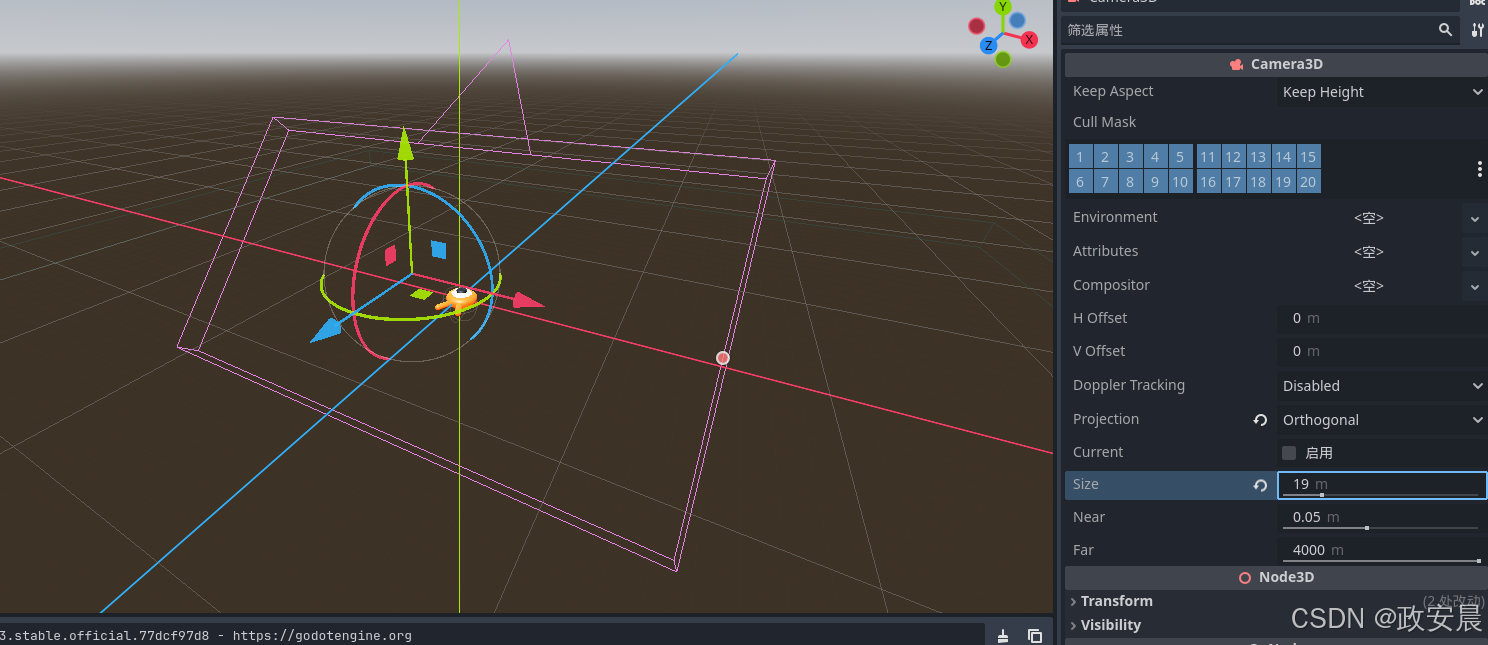Image resolution: width=1488 pixels, height=645 pixels.
Task: Click the Y axis on the view gizmo
Action: click(x=1003, y=8)
